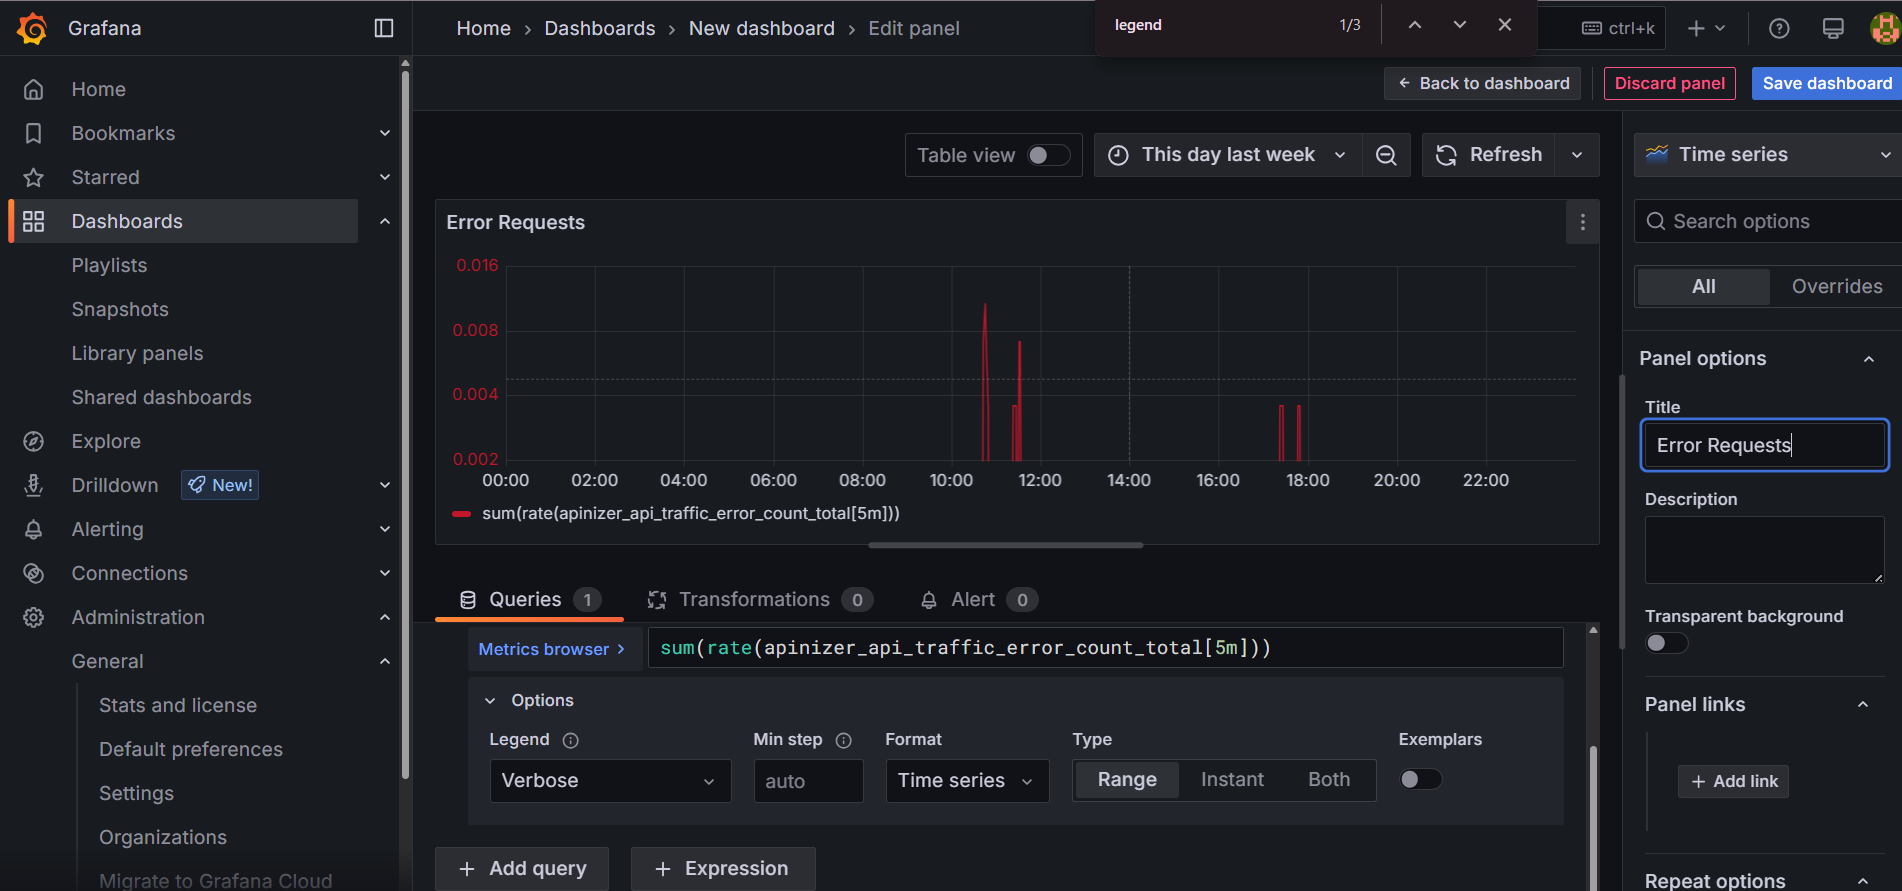Select the Instant query type
The image size is (1902, 891).
1232,780
